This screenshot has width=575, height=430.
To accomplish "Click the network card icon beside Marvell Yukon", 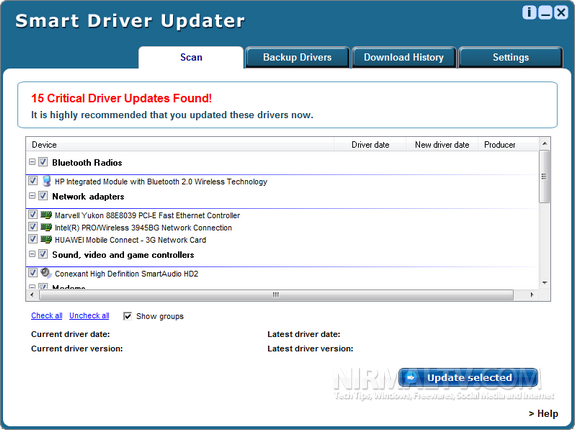I will (46, 215).
